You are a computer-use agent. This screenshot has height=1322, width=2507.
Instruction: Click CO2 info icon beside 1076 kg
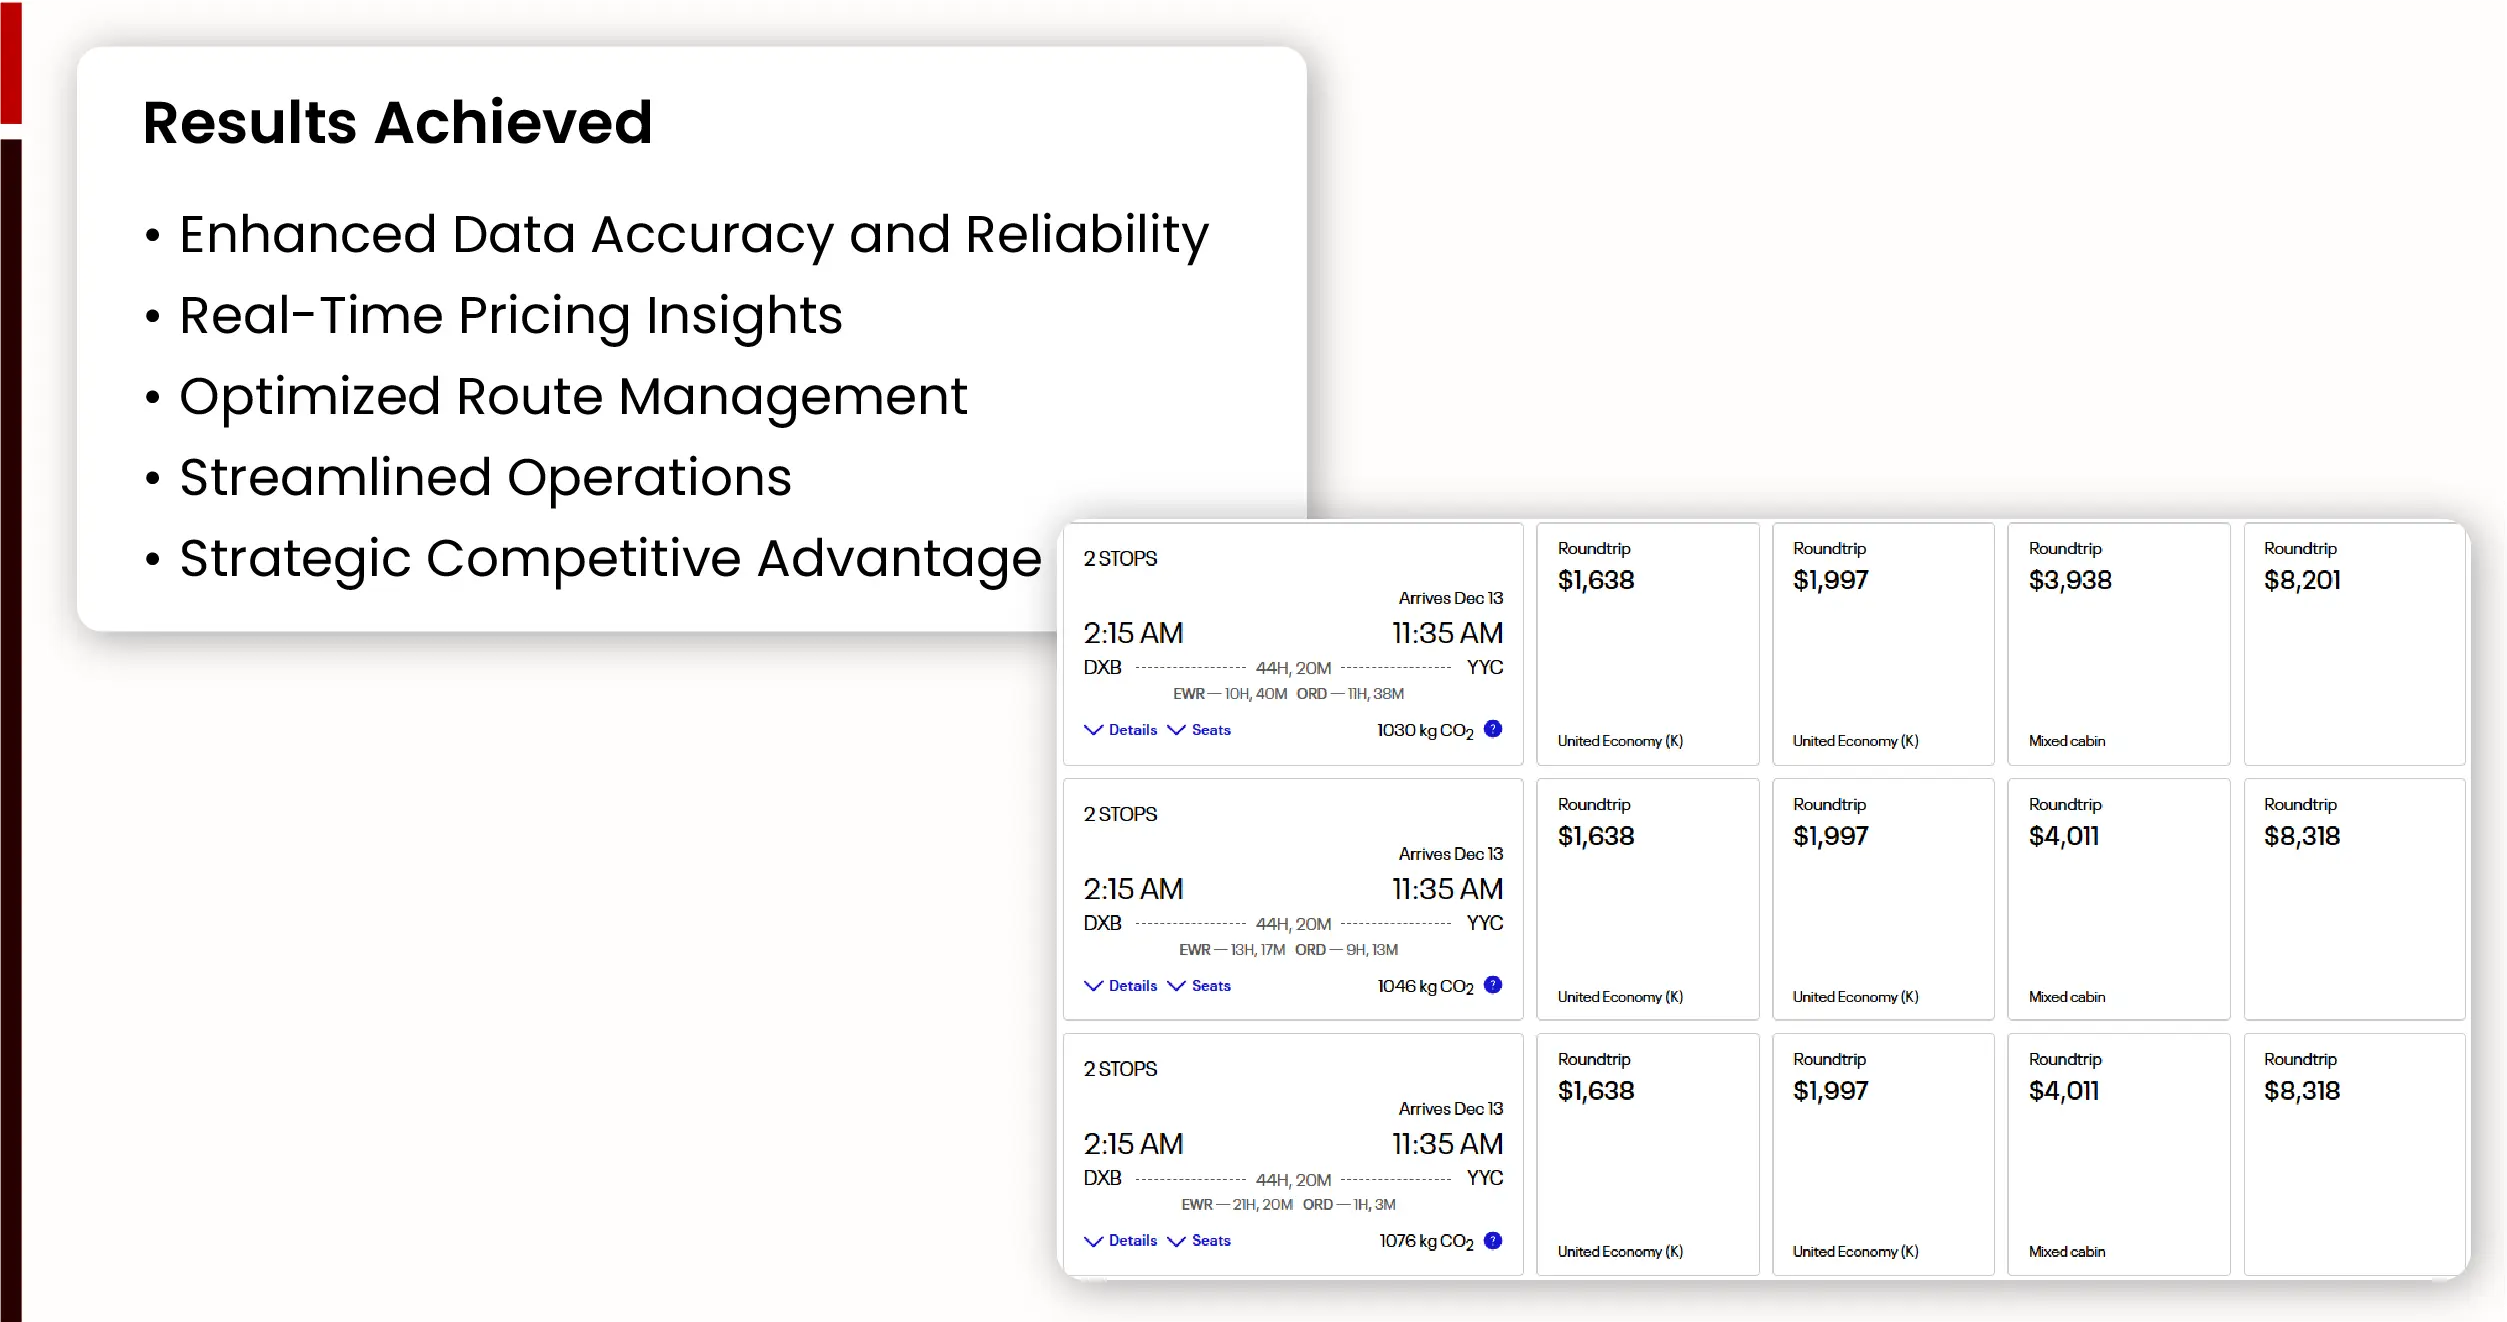(x=1493, y=1240)
